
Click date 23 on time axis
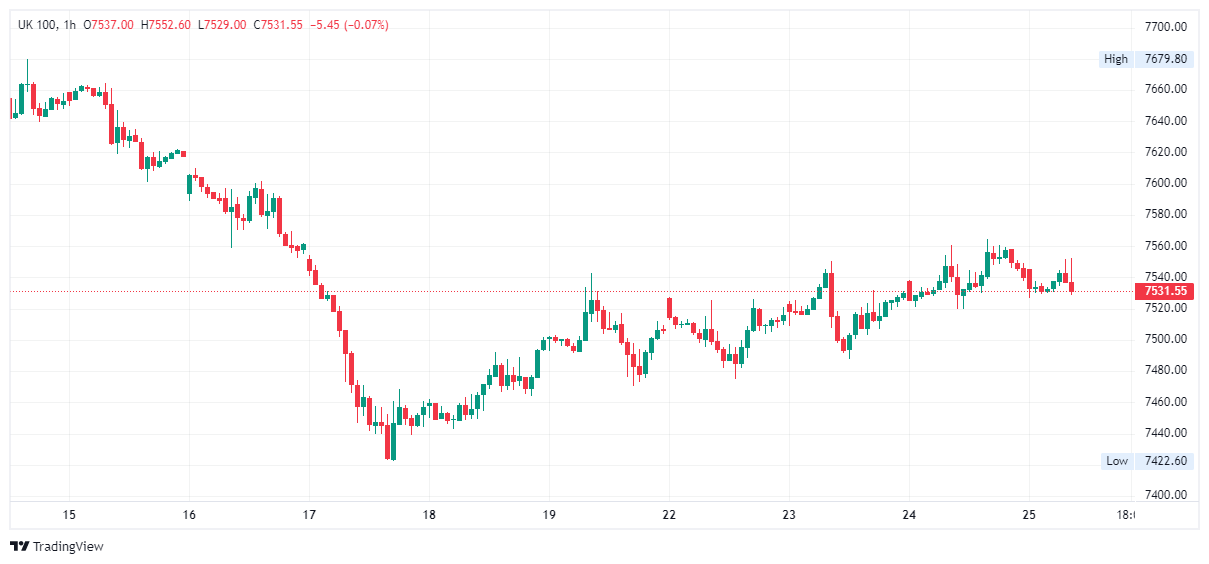tap(789, 515)
